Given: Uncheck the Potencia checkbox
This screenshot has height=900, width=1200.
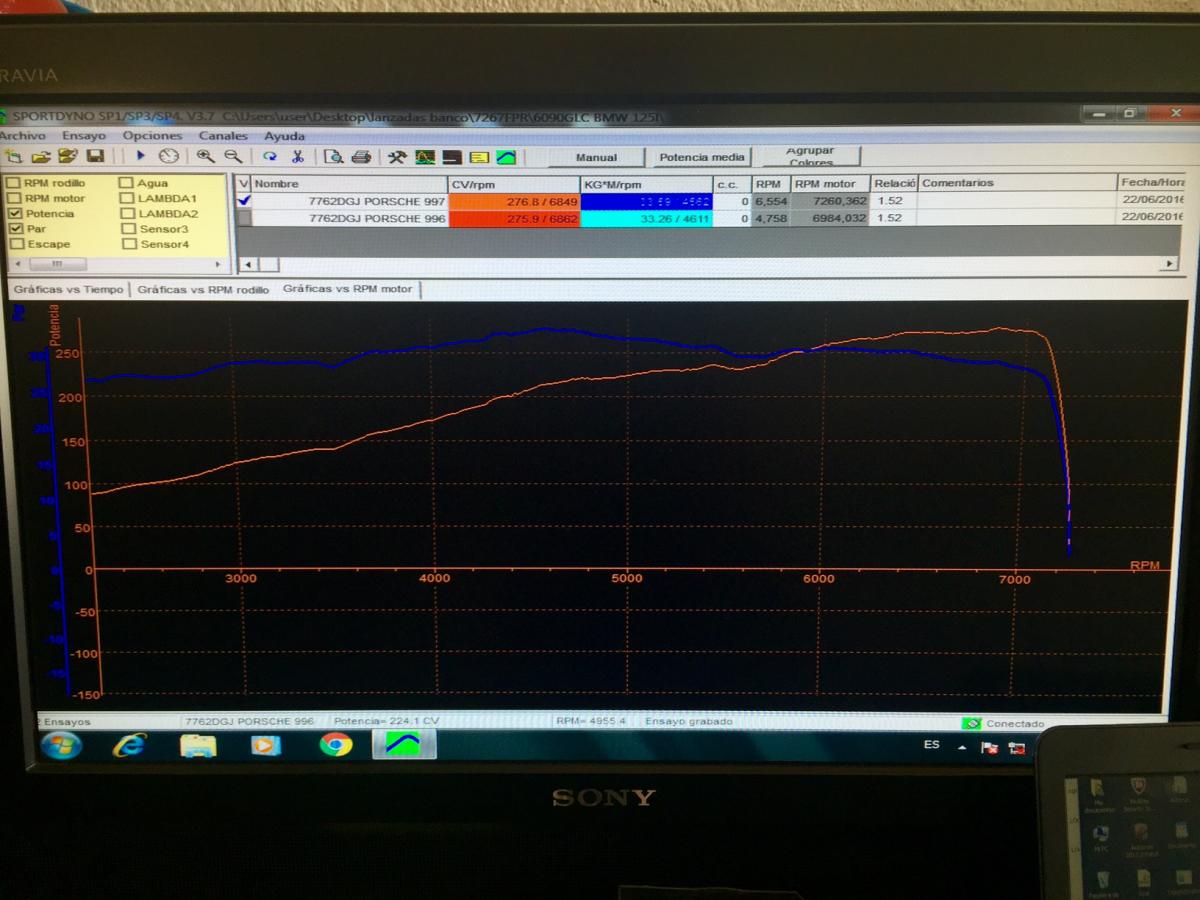Looking at the screenshot, I should [x=13, y=213].
